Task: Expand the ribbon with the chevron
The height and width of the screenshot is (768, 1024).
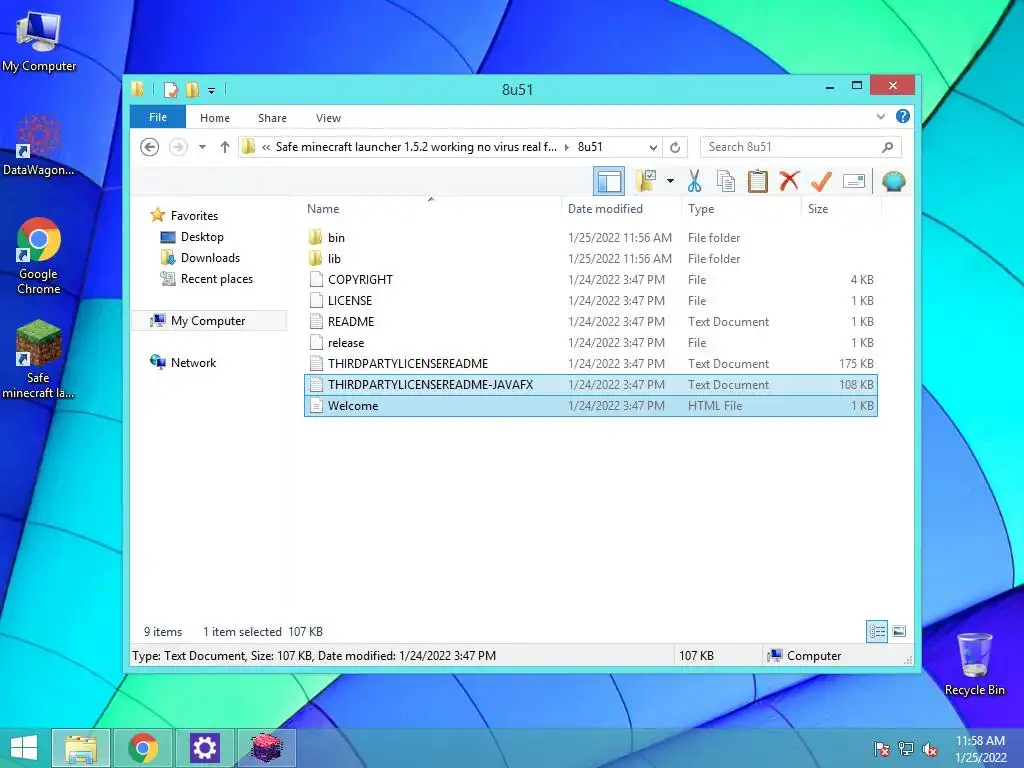Action: (881, 117)
